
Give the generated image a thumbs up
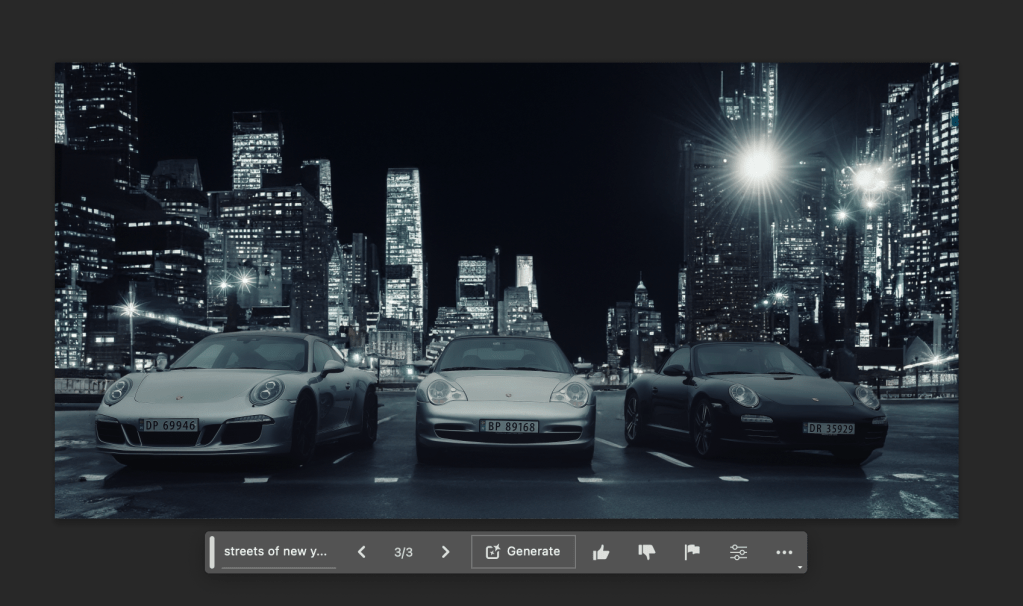pos(601,552)
